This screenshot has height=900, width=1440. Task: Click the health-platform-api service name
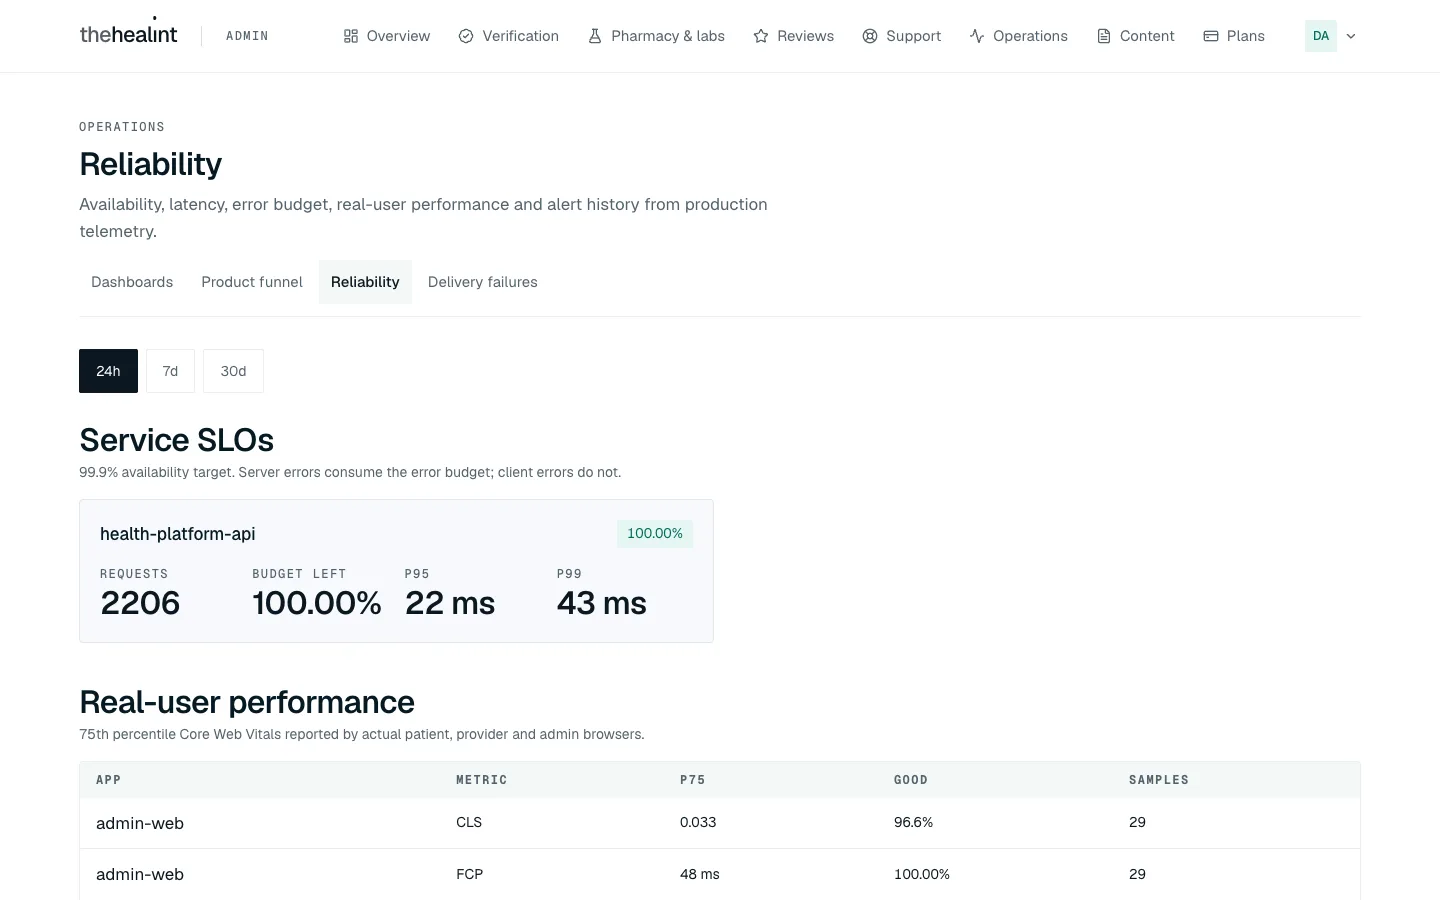pos(178,534)
